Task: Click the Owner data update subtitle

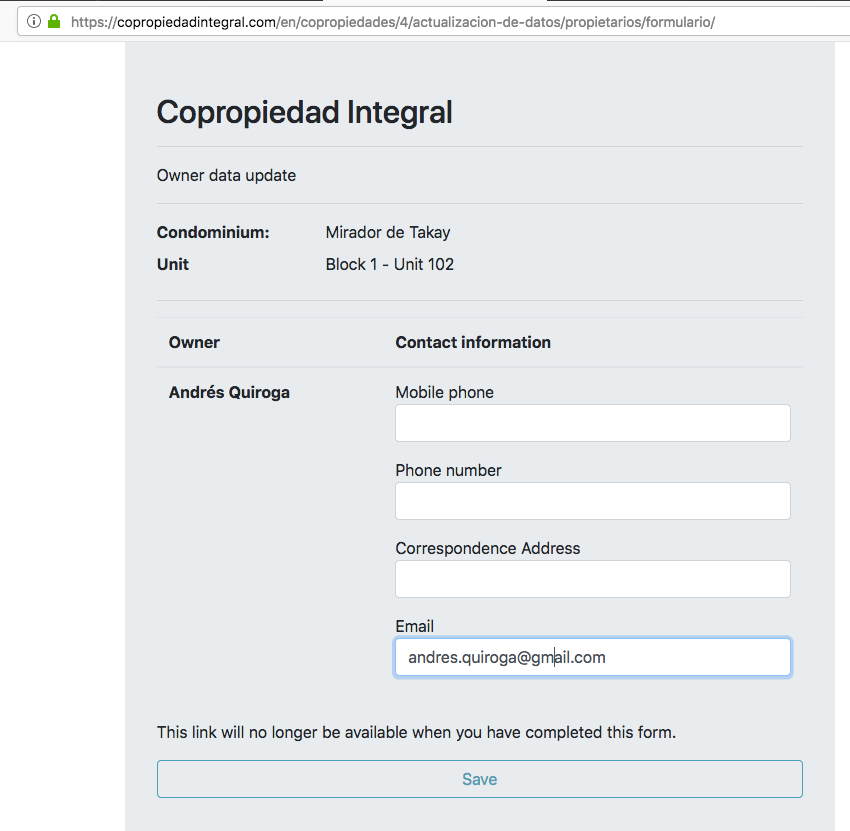Action: (x=227, y=176)
